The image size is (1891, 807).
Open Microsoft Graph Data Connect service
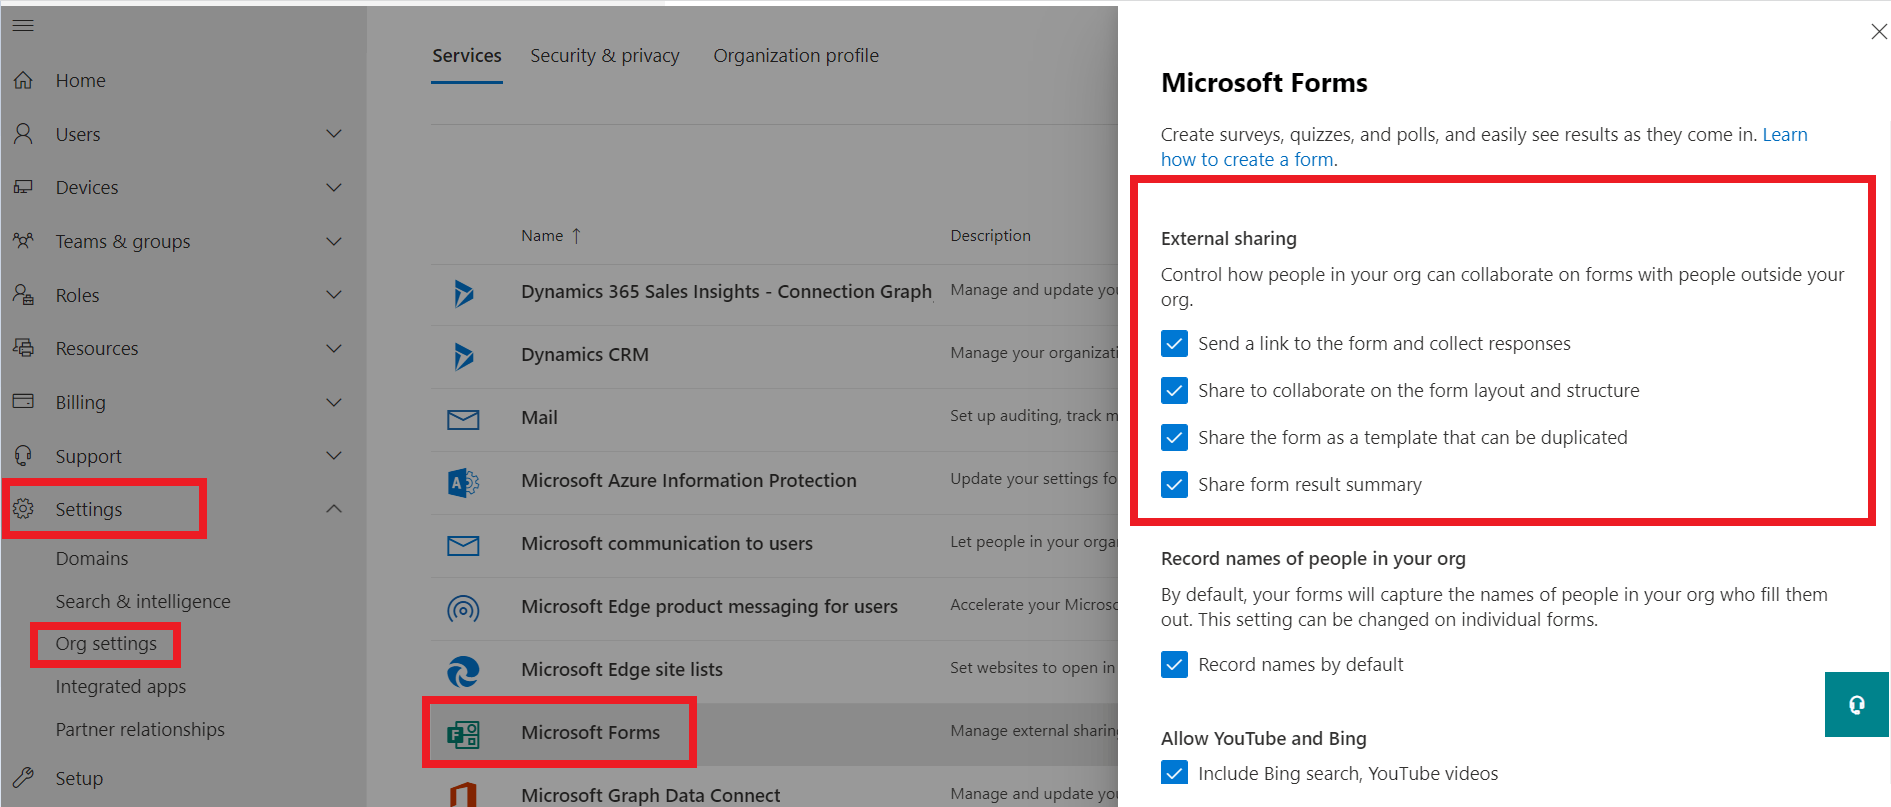[x=651, y=795]
